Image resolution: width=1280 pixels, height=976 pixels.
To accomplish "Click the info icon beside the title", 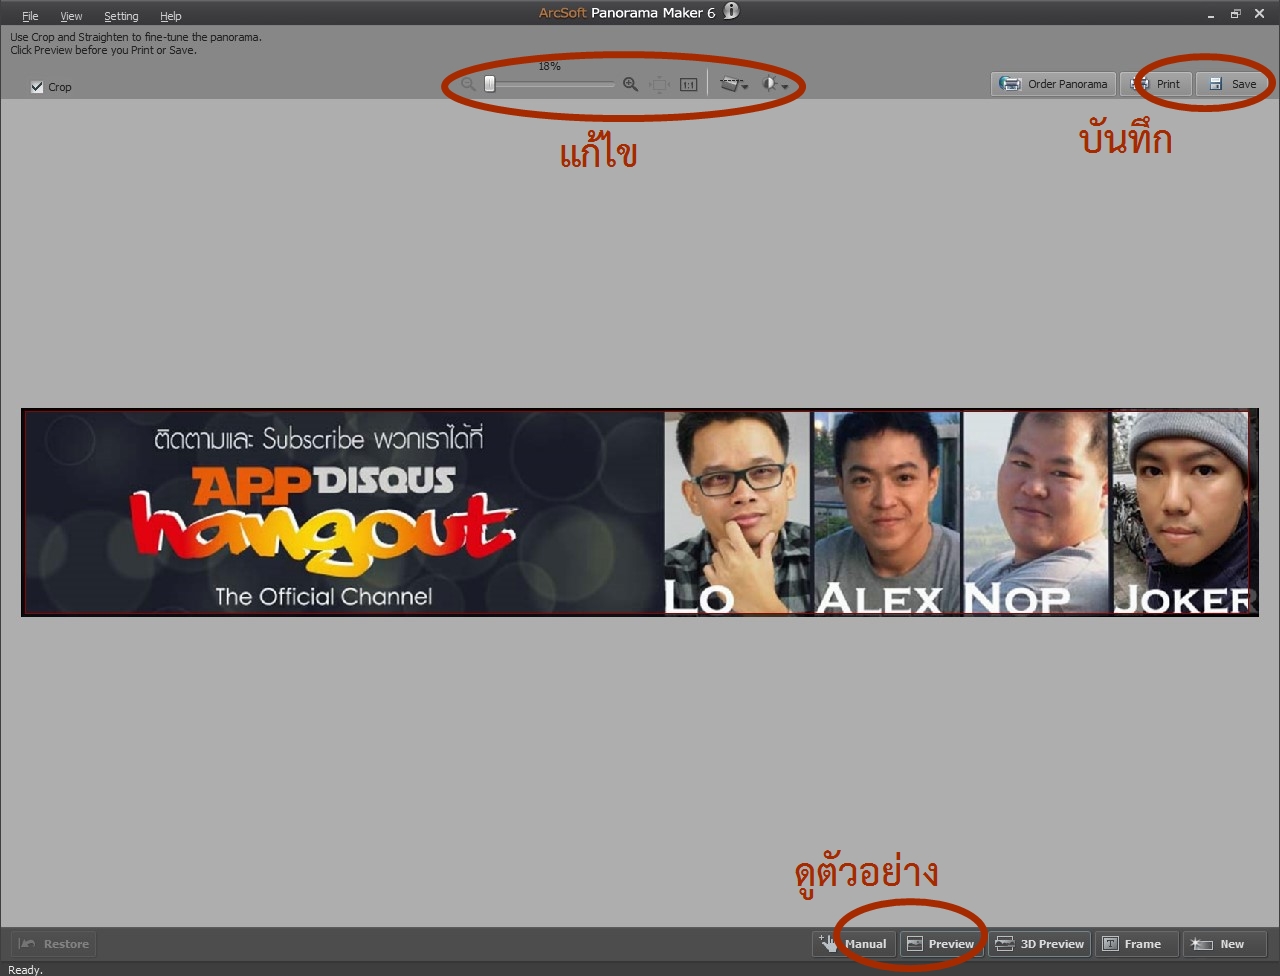I will tap(731, 11).
